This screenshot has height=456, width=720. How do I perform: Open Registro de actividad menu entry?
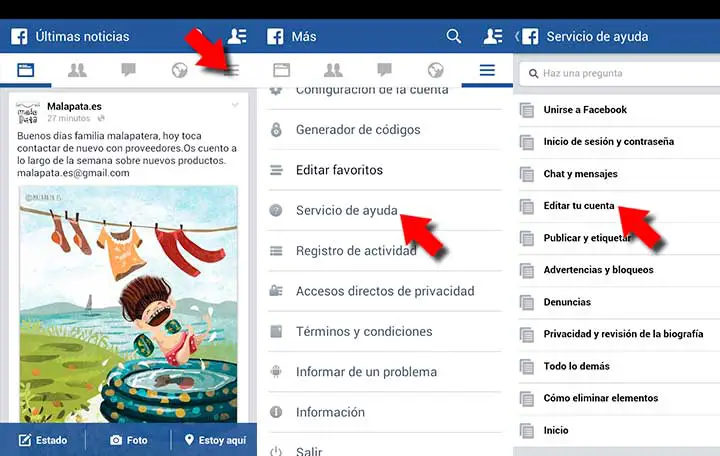tap(385, 251)
